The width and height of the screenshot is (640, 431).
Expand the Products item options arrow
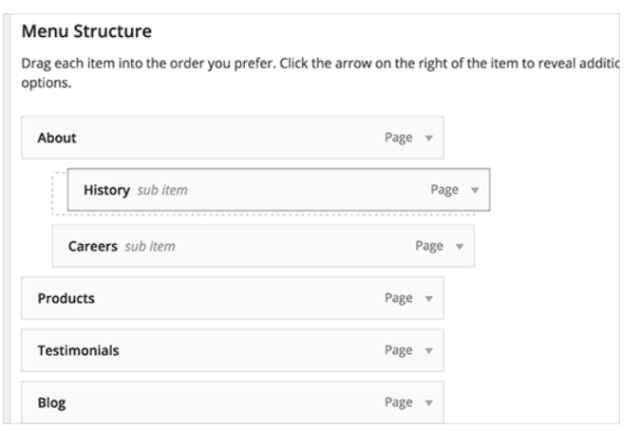tap(429, 299)
